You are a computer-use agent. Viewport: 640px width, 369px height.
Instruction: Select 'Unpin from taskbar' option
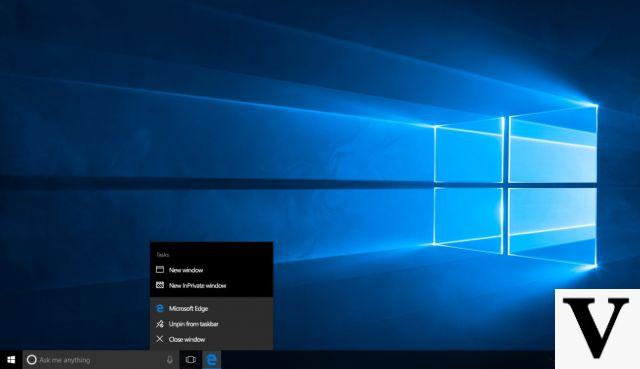(x=211, y=324)
